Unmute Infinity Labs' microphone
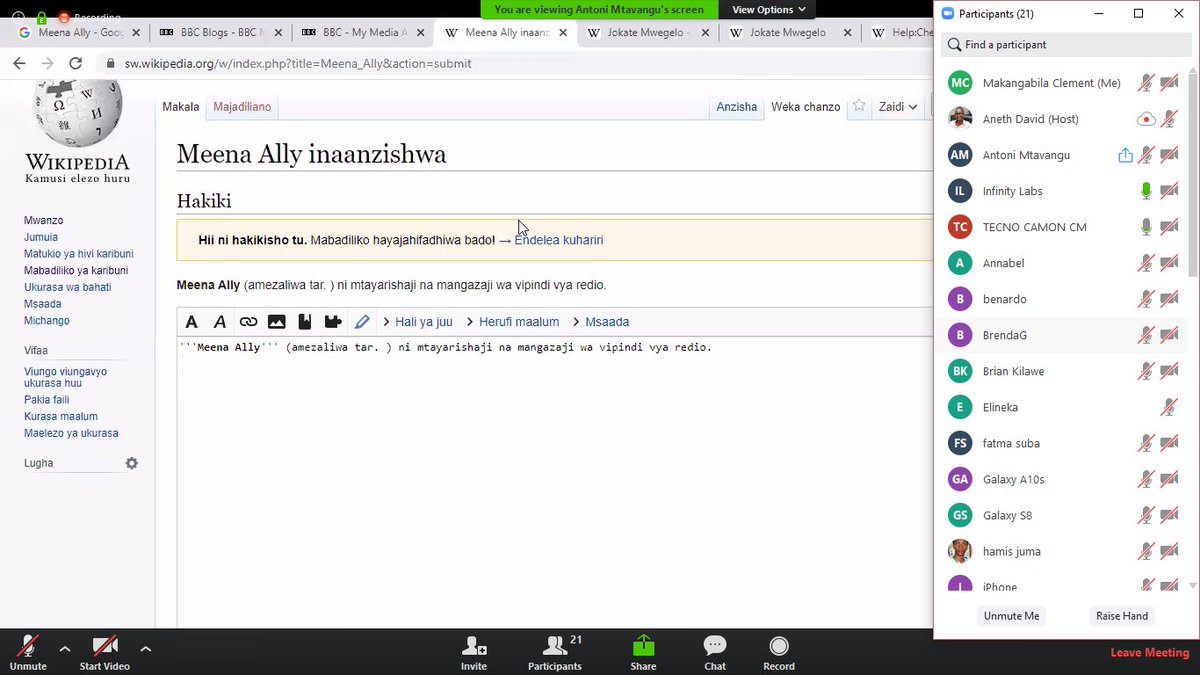Screen dimensions: 1200x675 coord(1145,190)
